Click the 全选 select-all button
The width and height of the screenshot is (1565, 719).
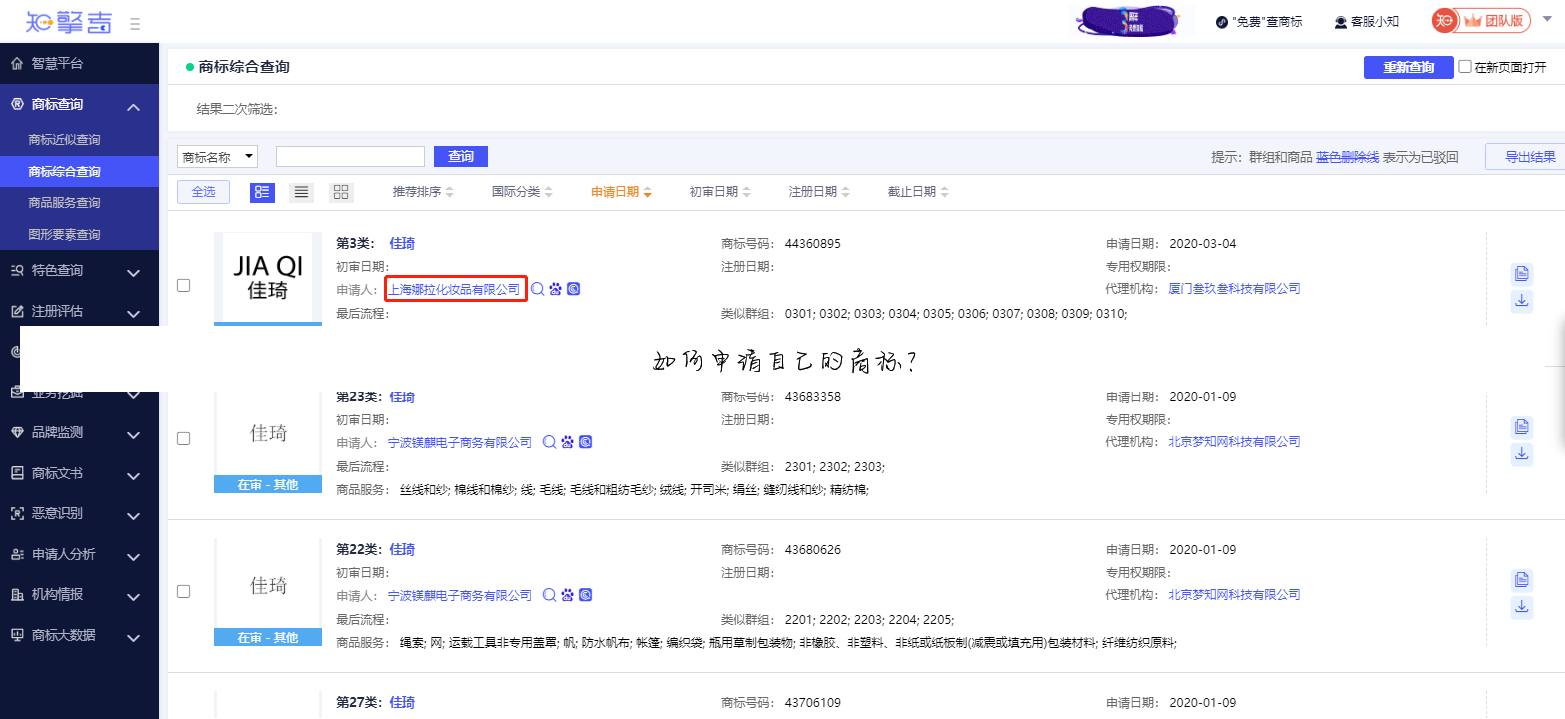tap(203, 192)
